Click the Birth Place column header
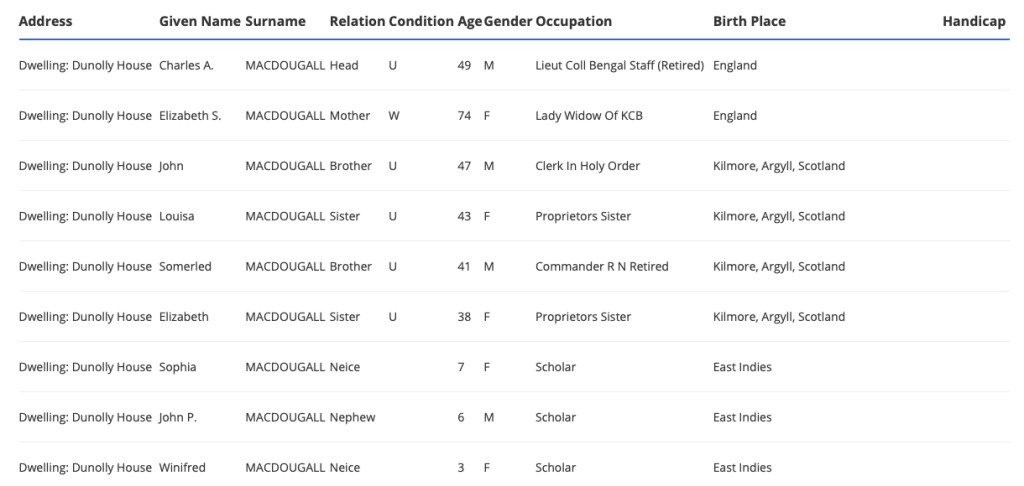The width and height of the screenshot is (1024, 486). (749, 21)
